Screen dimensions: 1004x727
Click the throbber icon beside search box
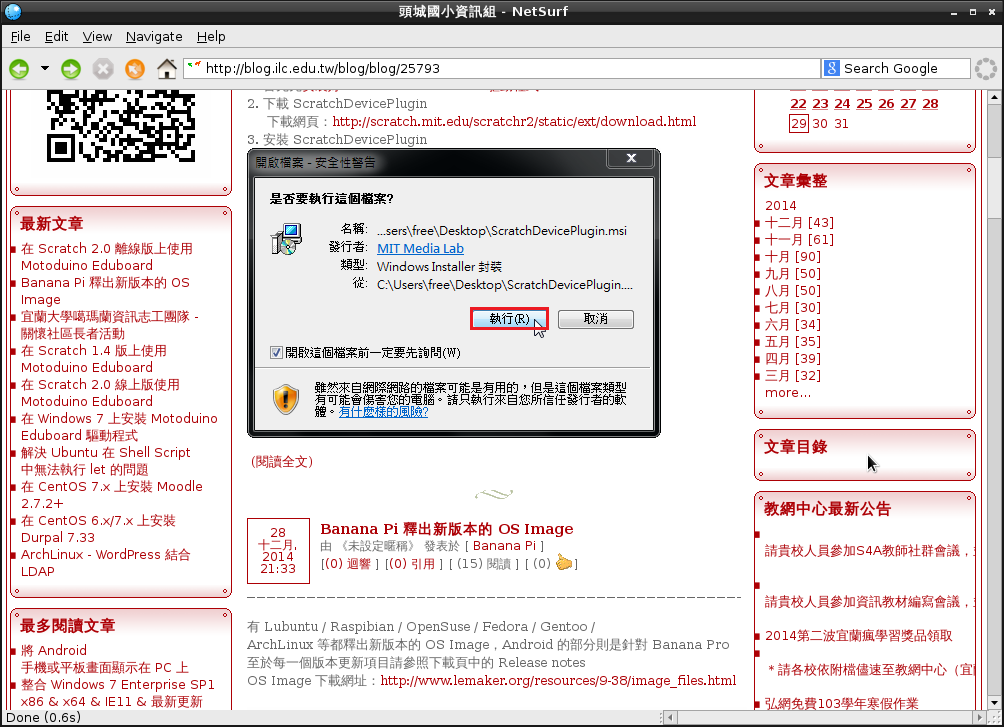pos(986,69)
